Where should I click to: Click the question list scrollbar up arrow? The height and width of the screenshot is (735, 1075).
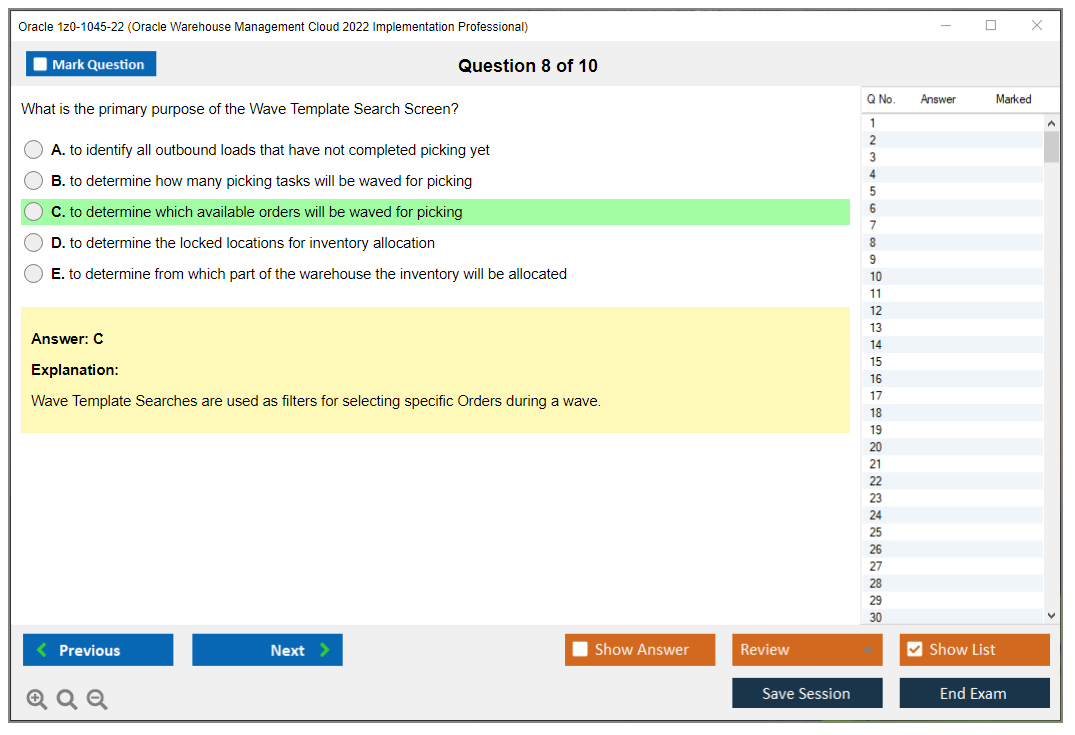pyautogui.click(x=1050, y=122)
